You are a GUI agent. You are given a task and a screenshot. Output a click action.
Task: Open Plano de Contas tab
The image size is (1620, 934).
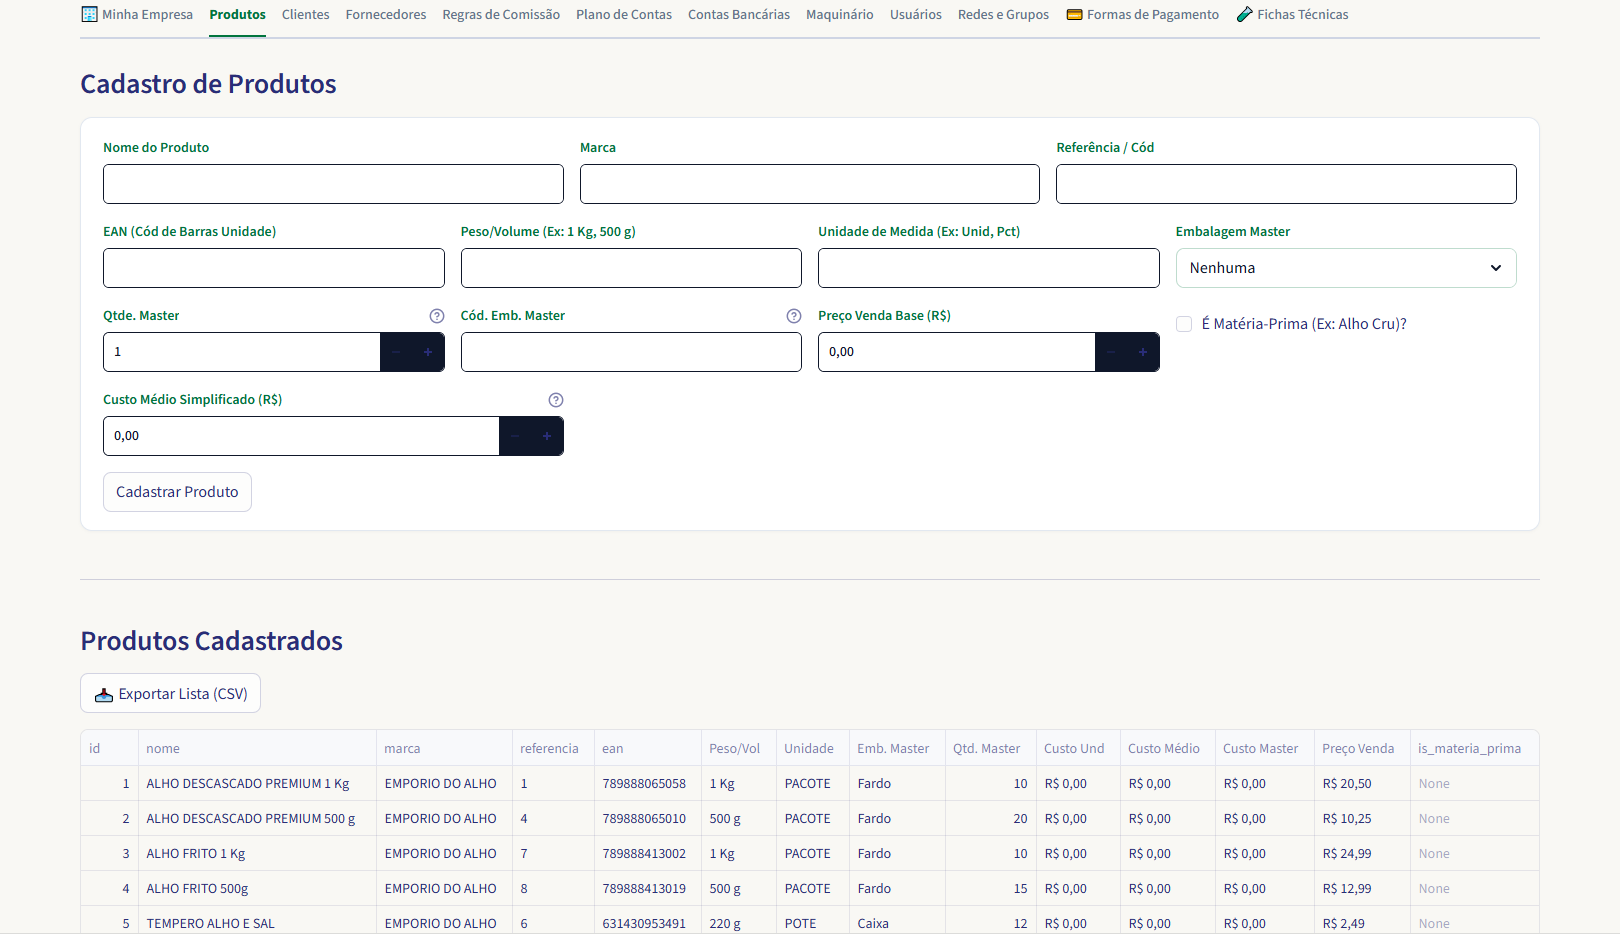(624, 15)
